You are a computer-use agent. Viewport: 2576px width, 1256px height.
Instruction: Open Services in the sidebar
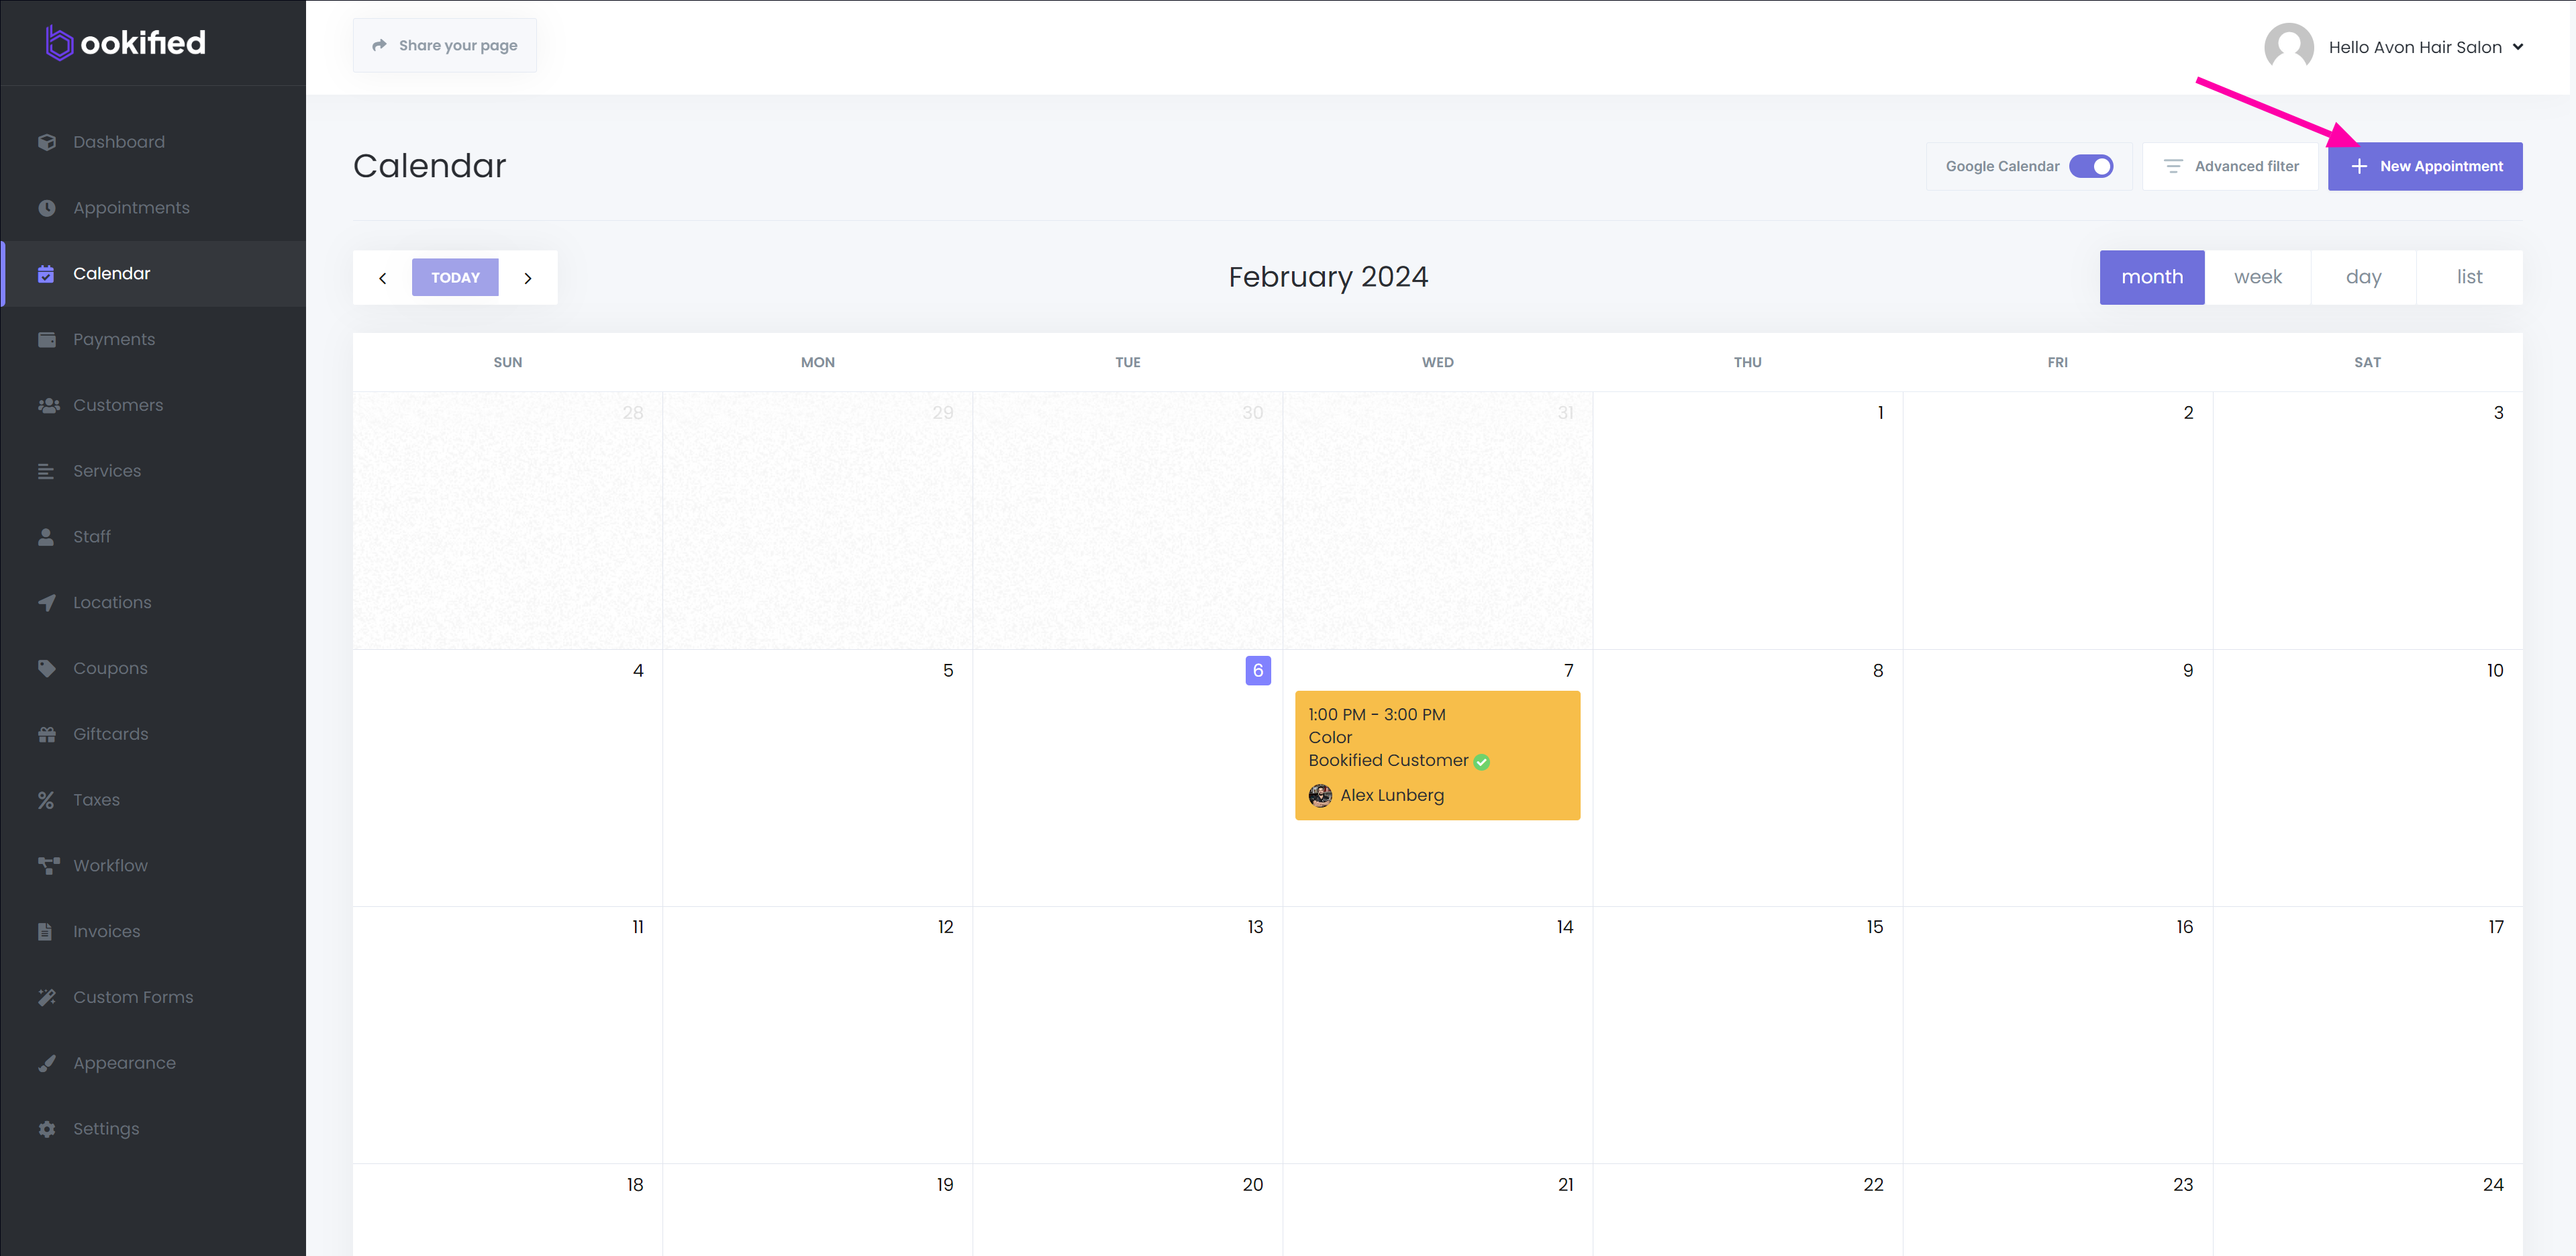click(x=153, y=471)
